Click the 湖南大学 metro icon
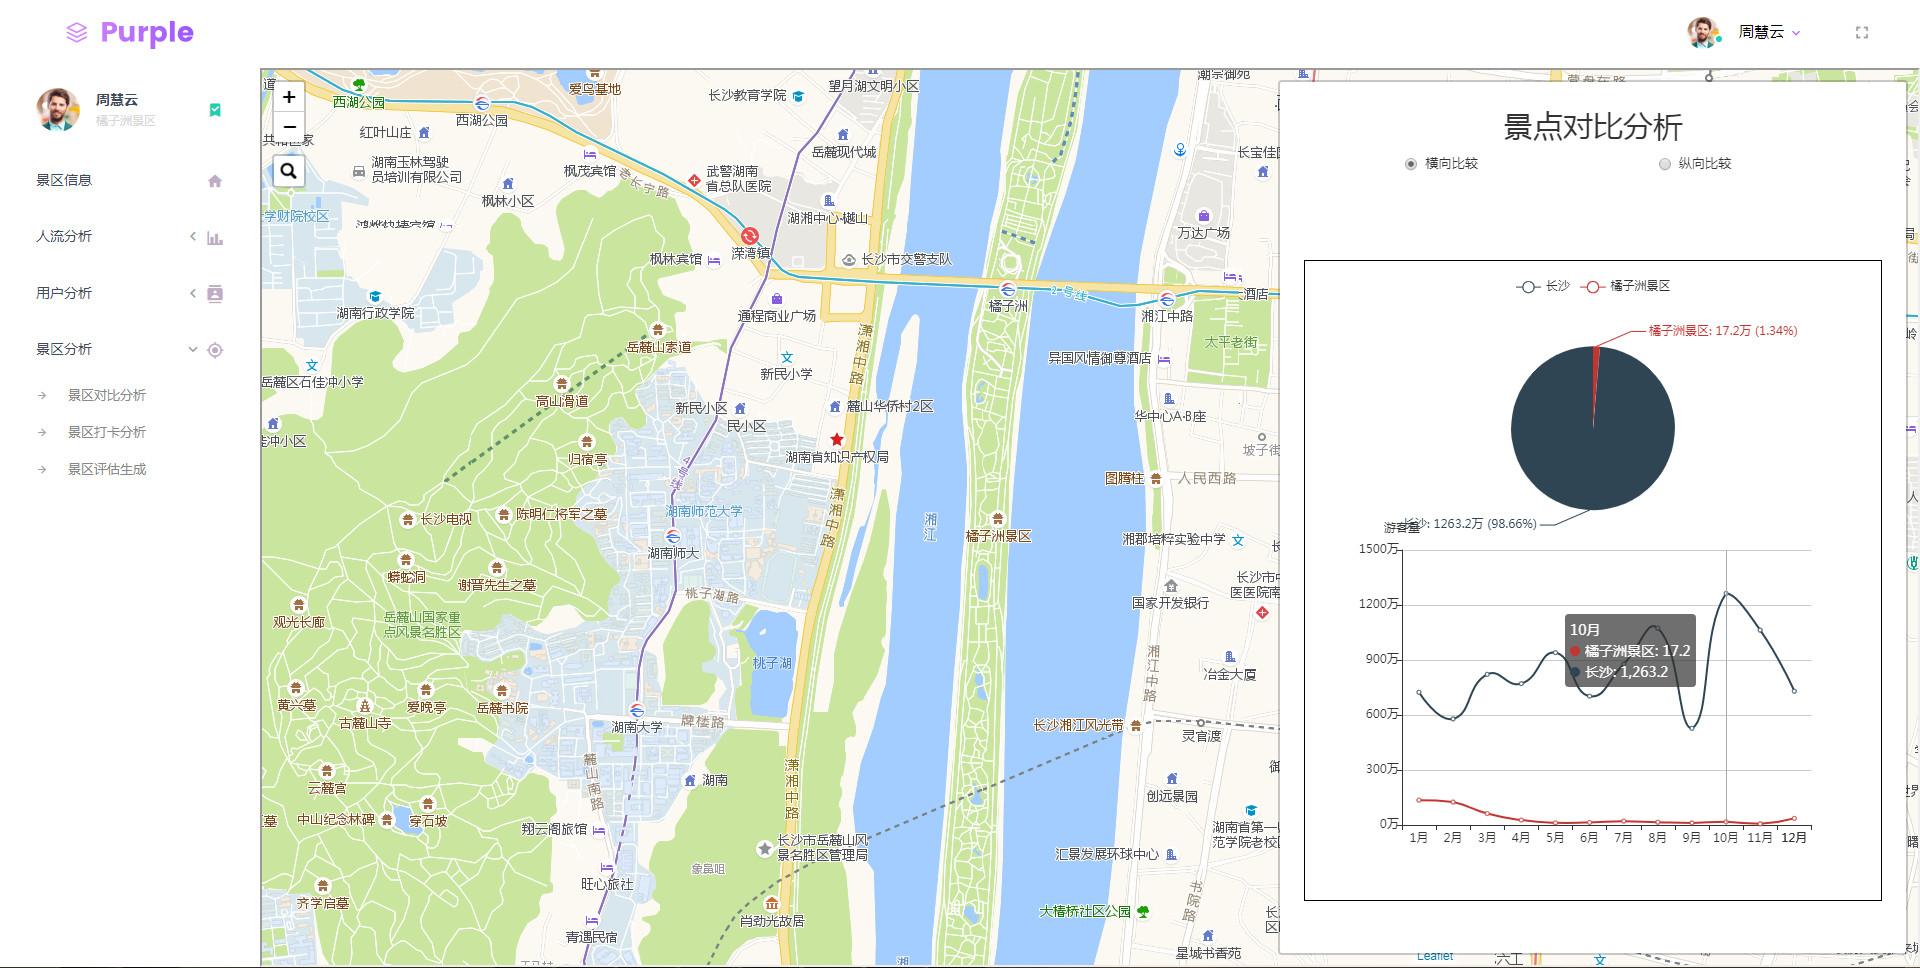This screenshot has height=968, width=1920. pyautogui.click(x=637, y=710)
